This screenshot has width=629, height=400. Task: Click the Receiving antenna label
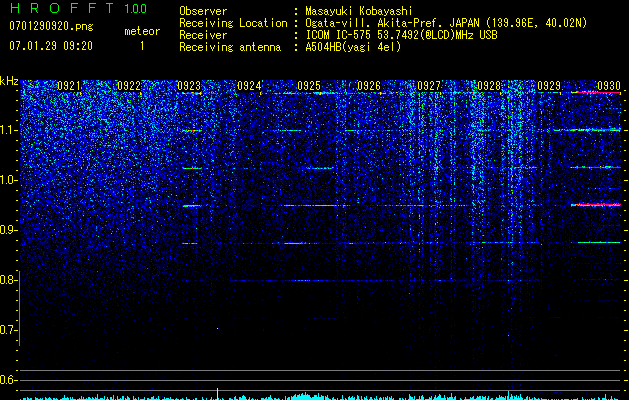[230, 47]
